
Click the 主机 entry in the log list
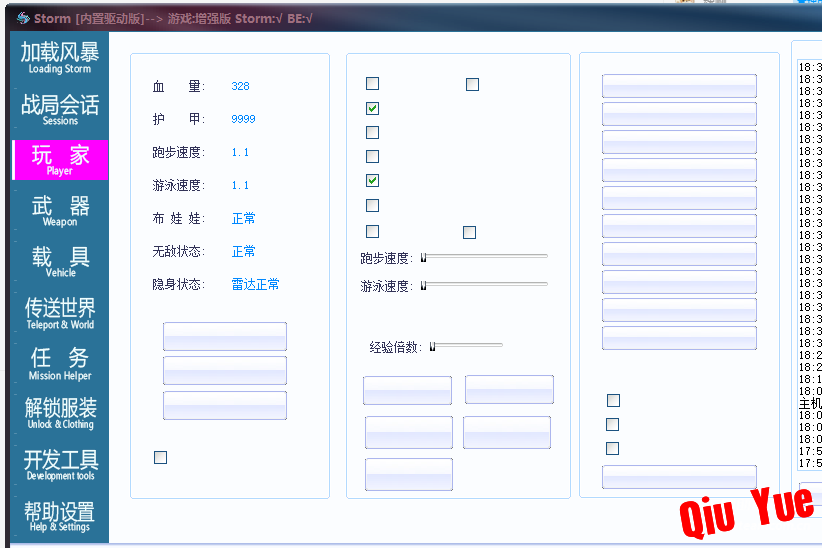point(810,403)
